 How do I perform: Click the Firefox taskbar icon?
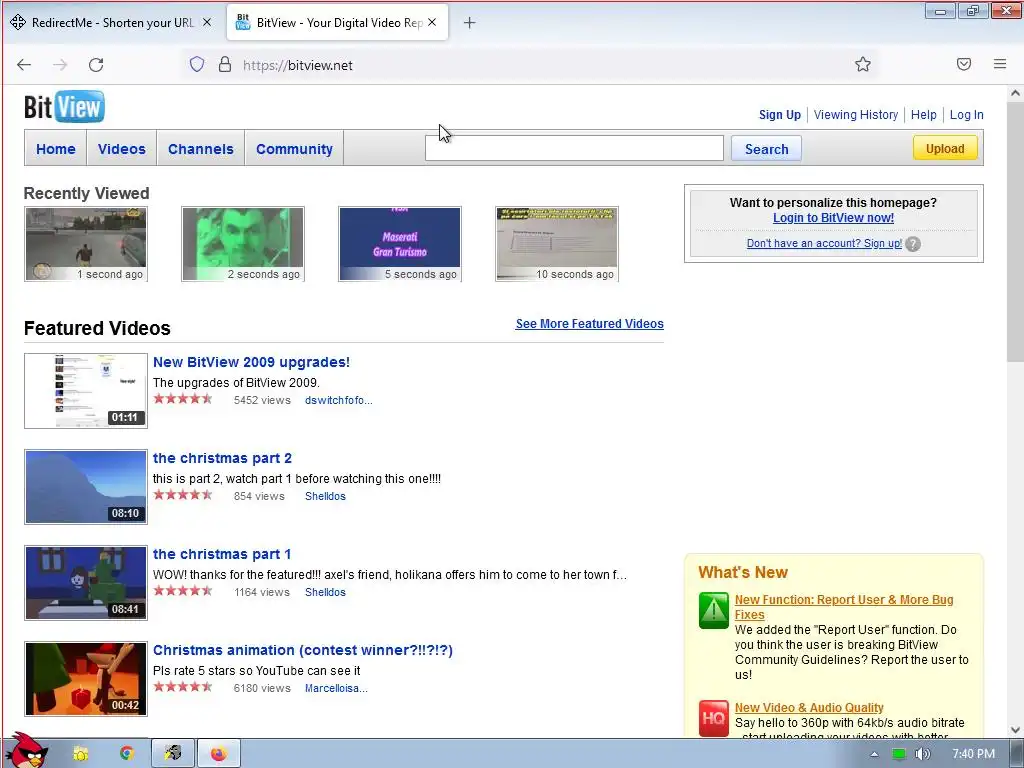219,754
